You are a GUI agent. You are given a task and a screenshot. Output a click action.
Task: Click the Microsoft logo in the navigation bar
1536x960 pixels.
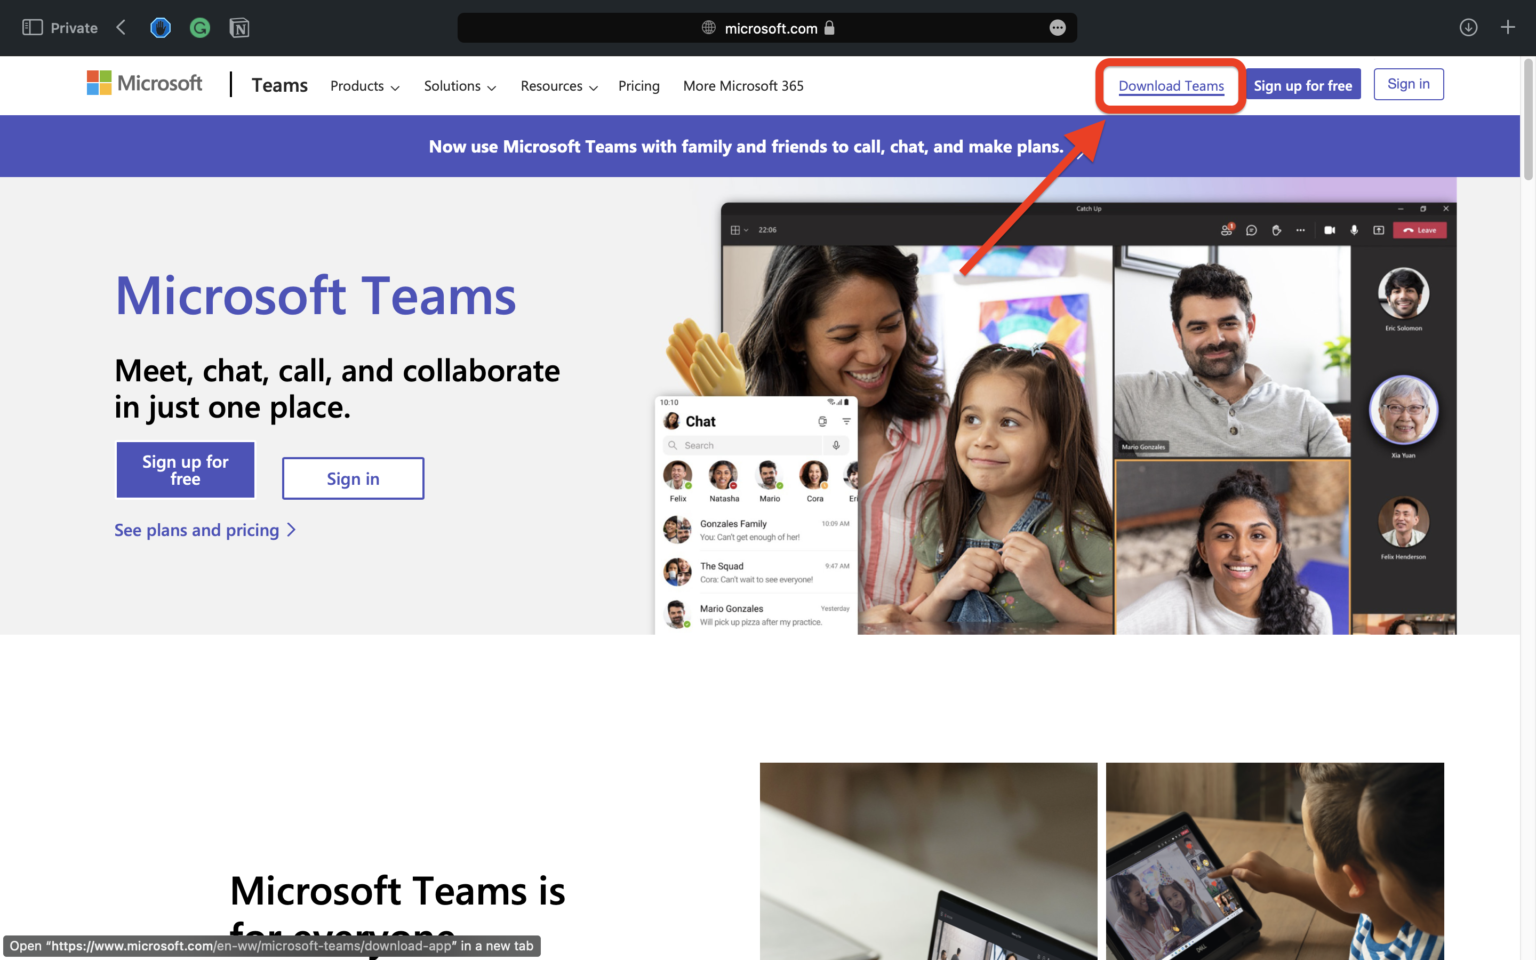[144, 83]
